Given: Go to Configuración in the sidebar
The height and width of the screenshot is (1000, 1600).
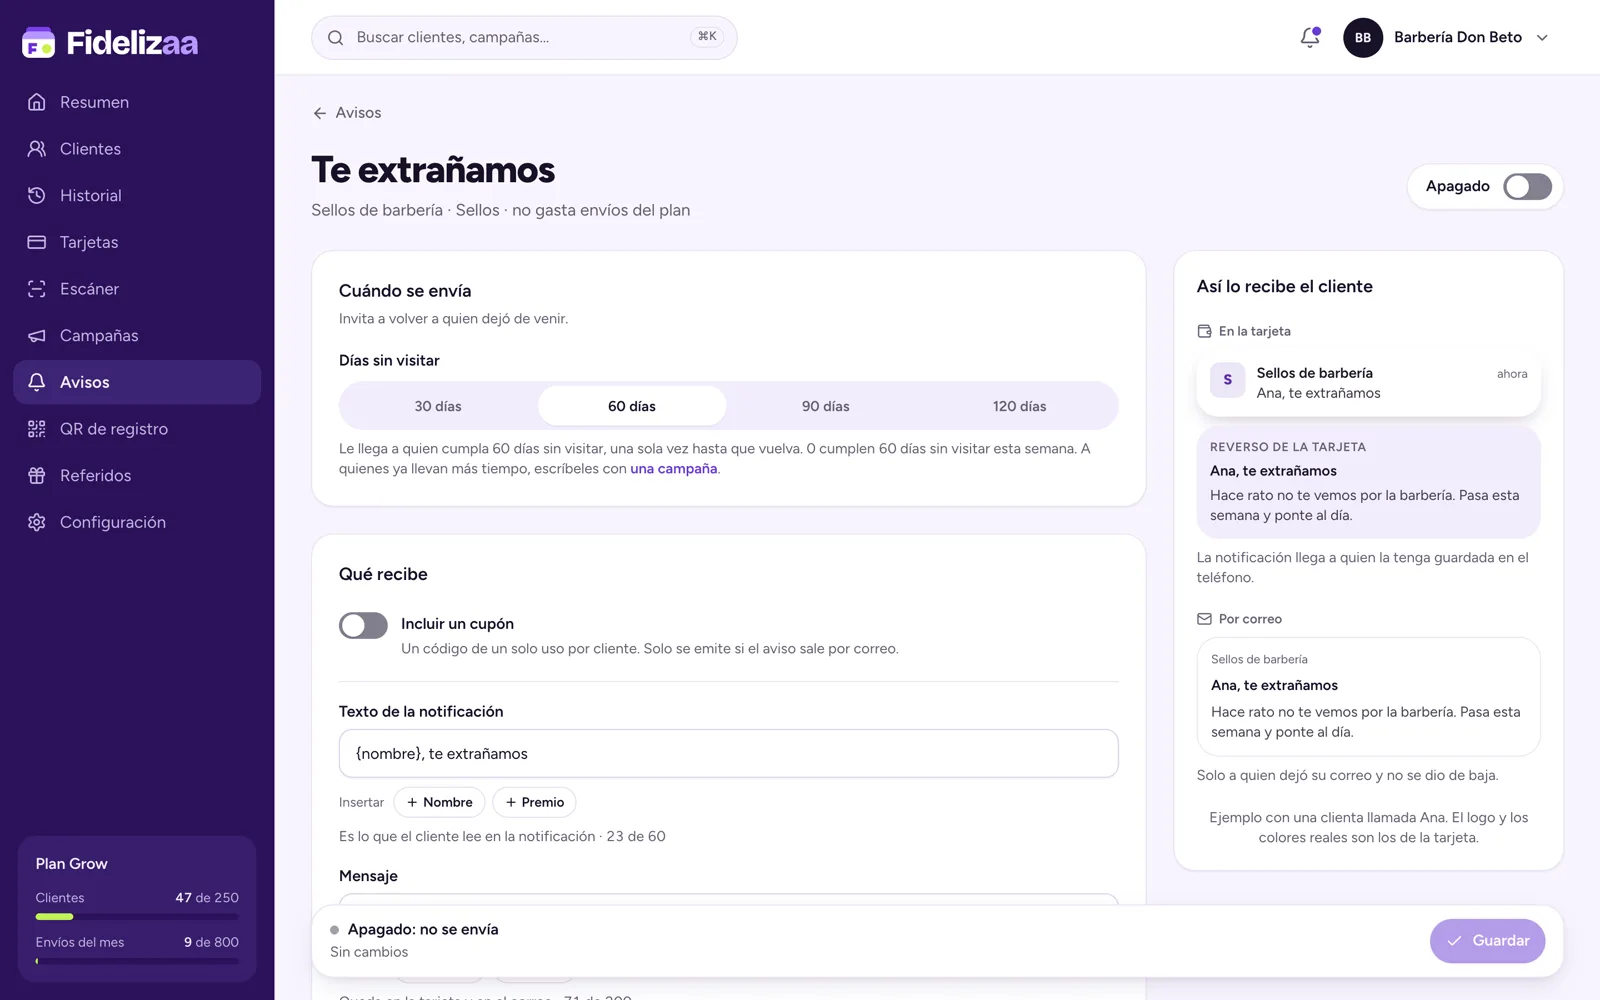Looking at the screenshot, I should [138, 522].
